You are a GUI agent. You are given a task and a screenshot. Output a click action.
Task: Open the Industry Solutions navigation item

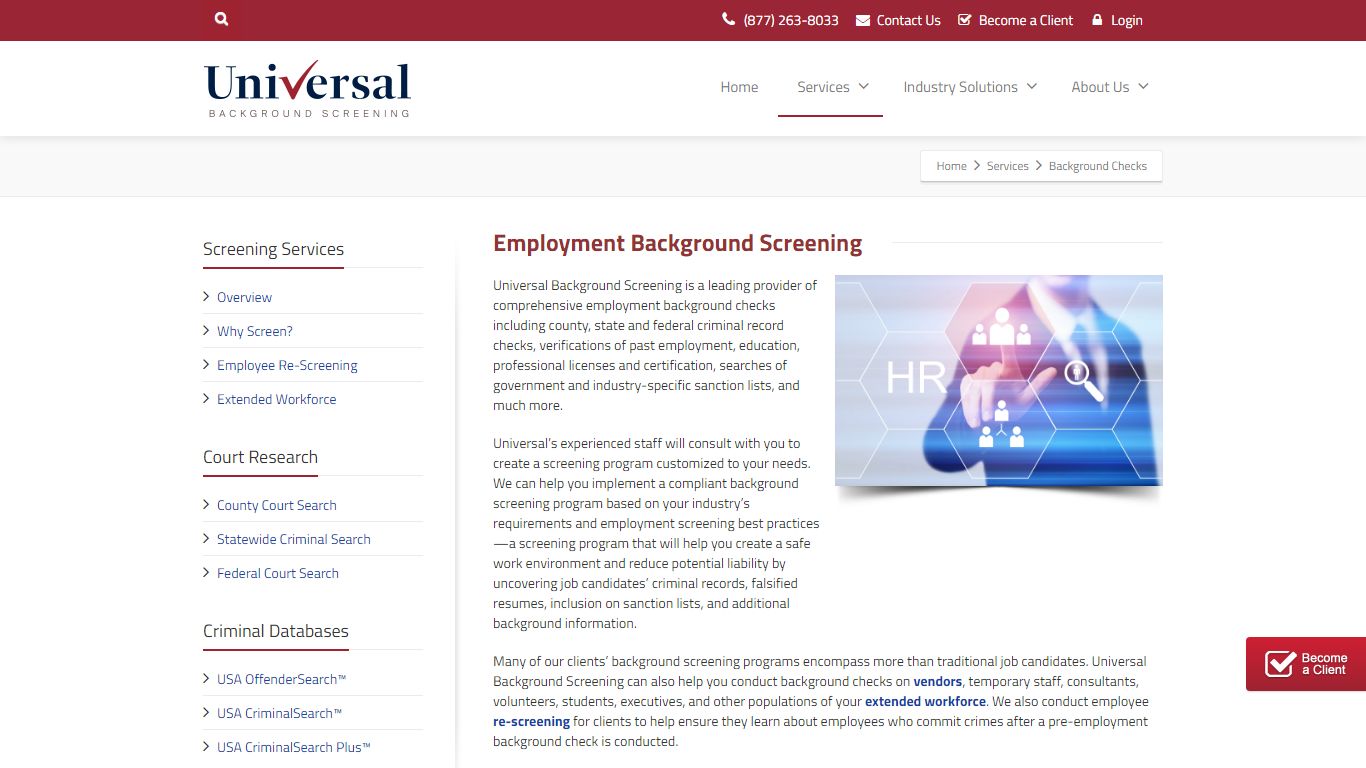pyautogui.click(x=960, y=87)
